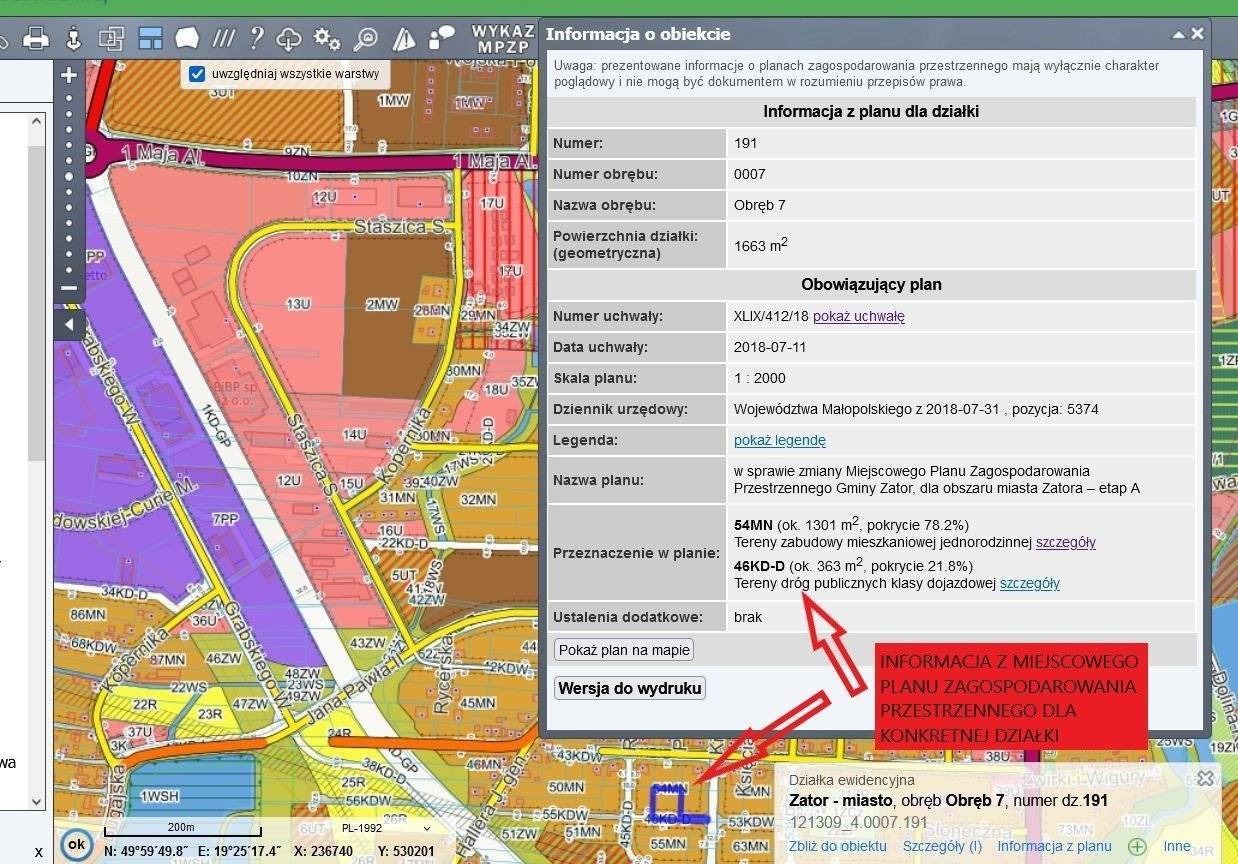This screenshot has height=864, width=1238.
Task: Open the panel layout icon in toolbar
Action: click(150, 38)
